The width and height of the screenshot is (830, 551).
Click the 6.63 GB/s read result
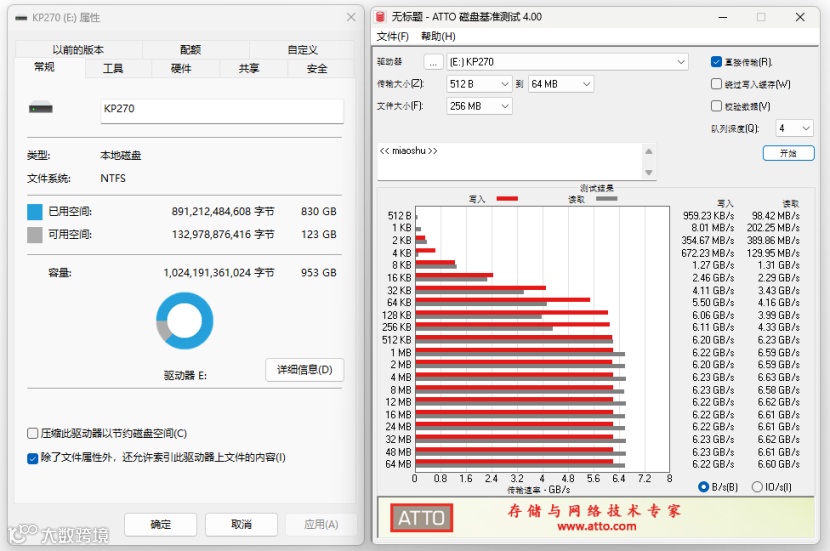tap(778, 377)
